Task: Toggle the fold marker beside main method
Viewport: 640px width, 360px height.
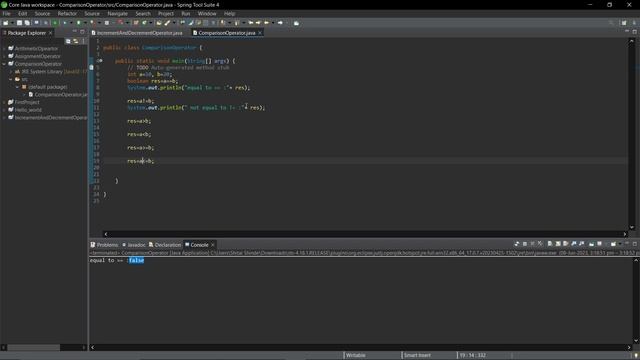Action: point(100,61)
